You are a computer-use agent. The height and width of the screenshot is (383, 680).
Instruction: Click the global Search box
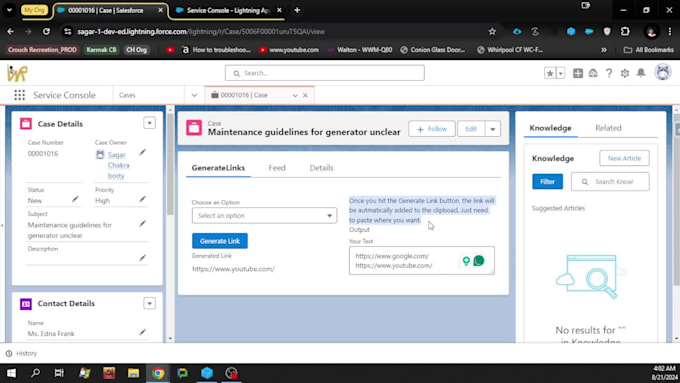[x=324, y=73]
